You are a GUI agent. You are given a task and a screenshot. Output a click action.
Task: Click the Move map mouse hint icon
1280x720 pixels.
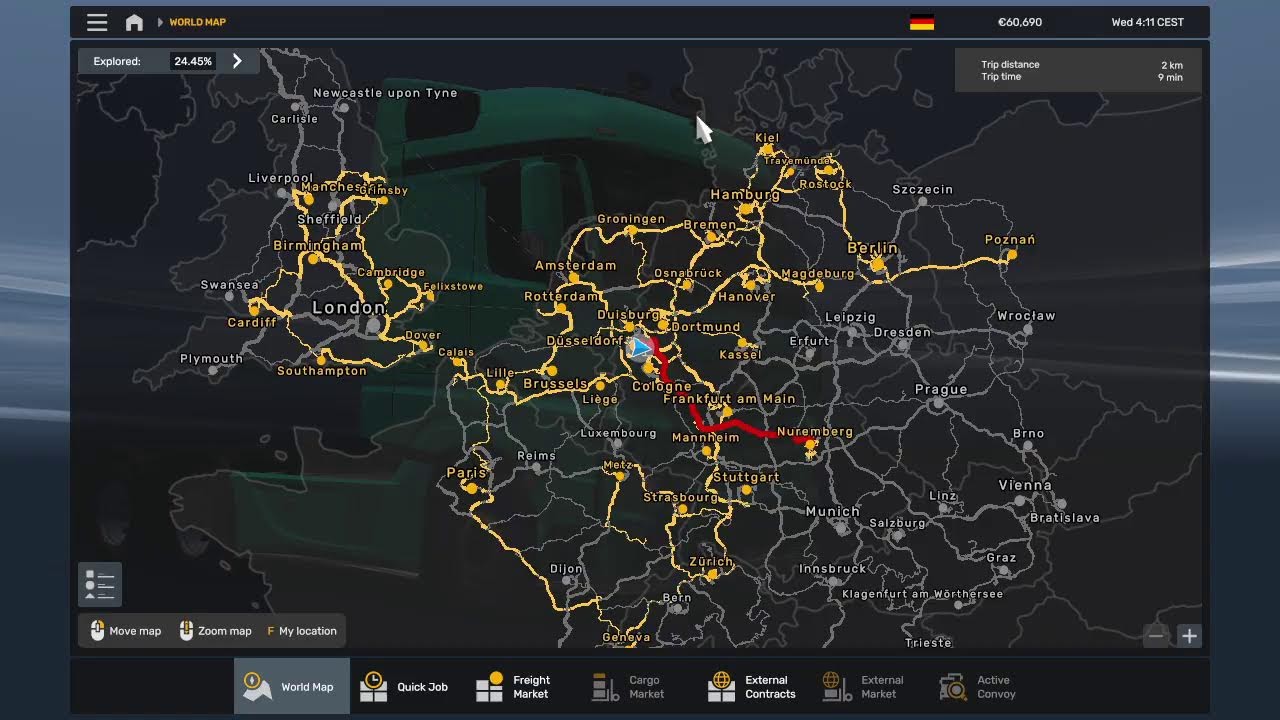(97, 631)
